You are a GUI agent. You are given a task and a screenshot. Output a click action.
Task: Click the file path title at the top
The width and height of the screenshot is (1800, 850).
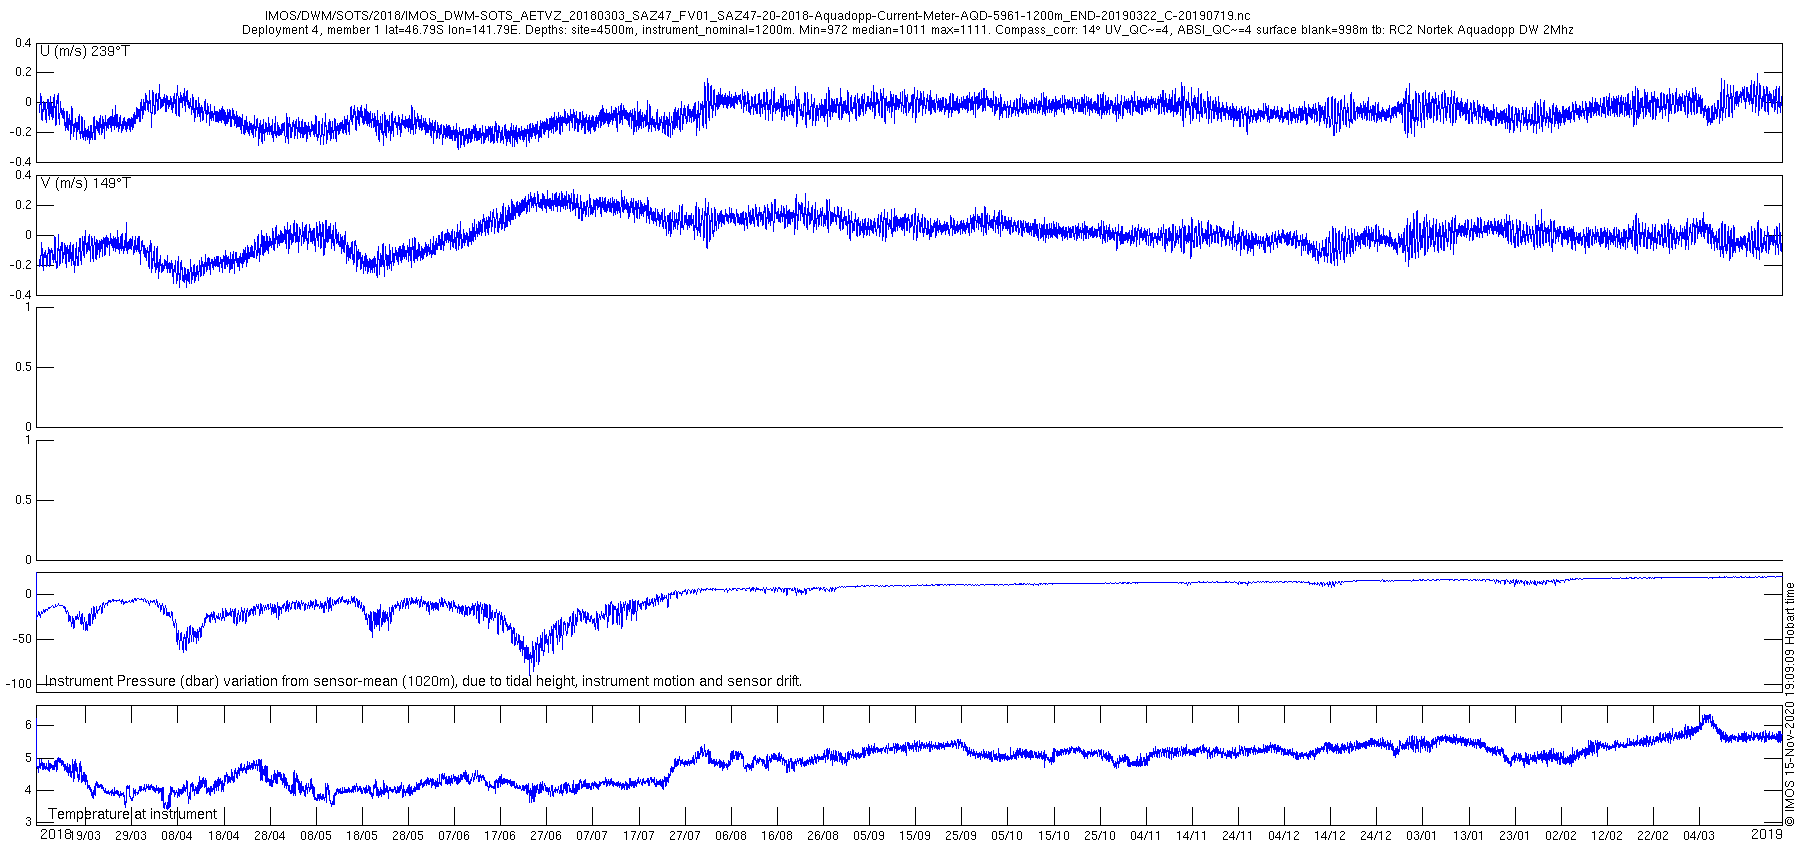point(757,16)
